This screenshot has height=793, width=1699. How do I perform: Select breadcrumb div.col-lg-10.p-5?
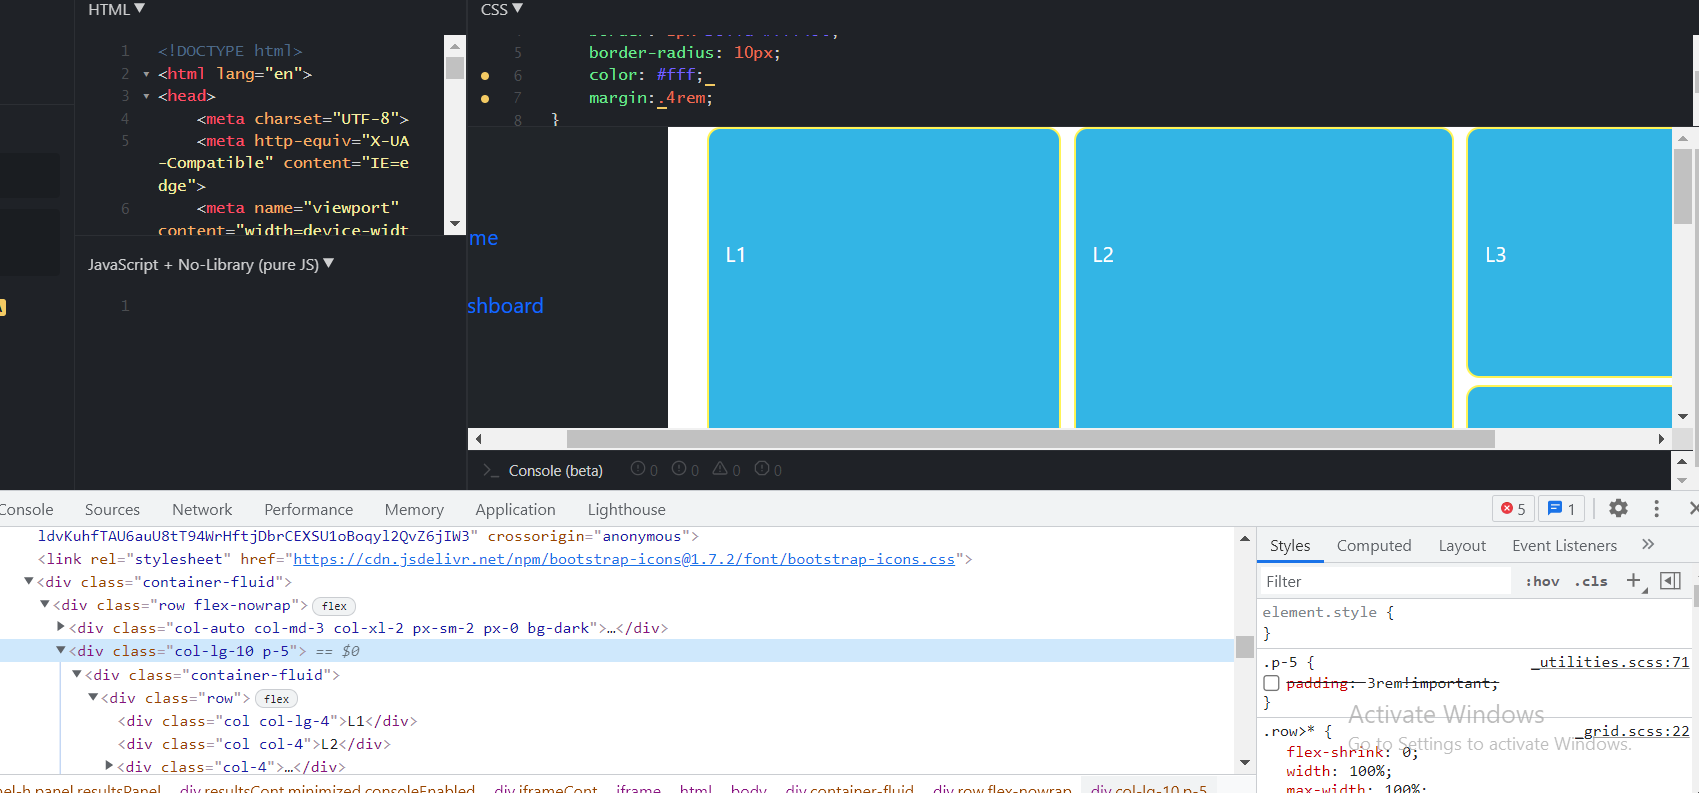[x=1149, y=788]
